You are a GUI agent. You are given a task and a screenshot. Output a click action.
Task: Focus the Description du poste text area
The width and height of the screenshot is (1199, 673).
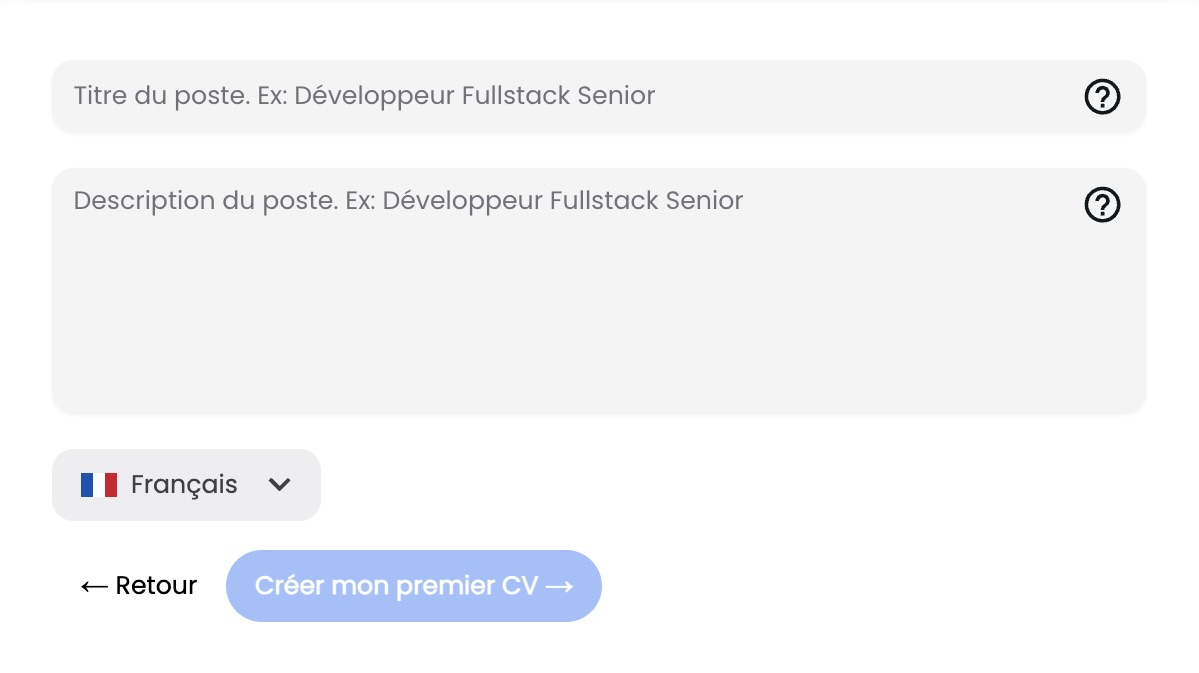tap(599, 291)
